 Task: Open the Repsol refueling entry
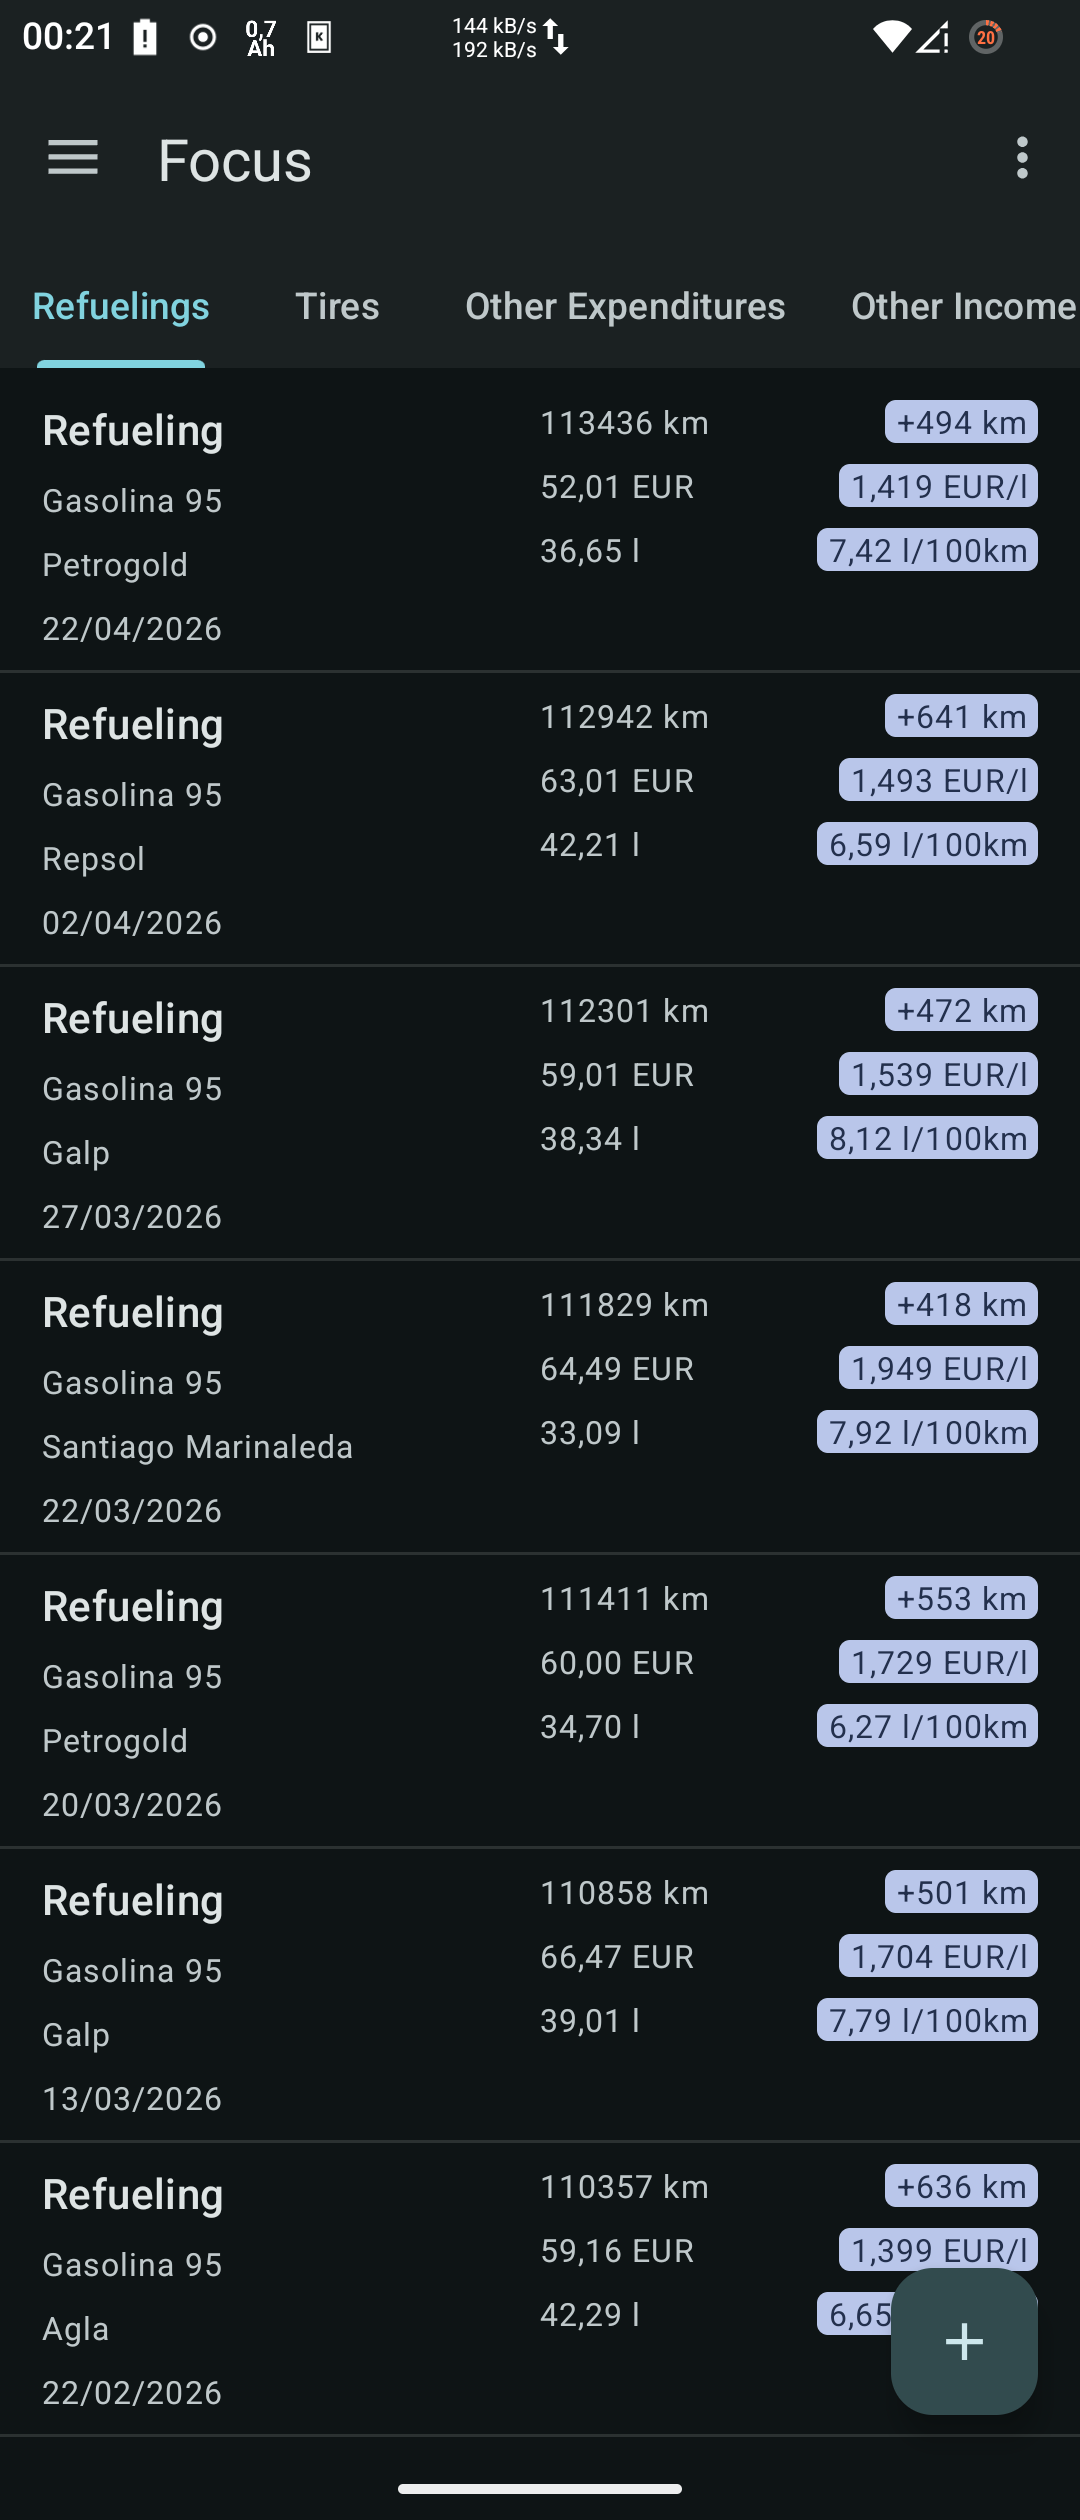pyautogui.click(x=540, y=818)
